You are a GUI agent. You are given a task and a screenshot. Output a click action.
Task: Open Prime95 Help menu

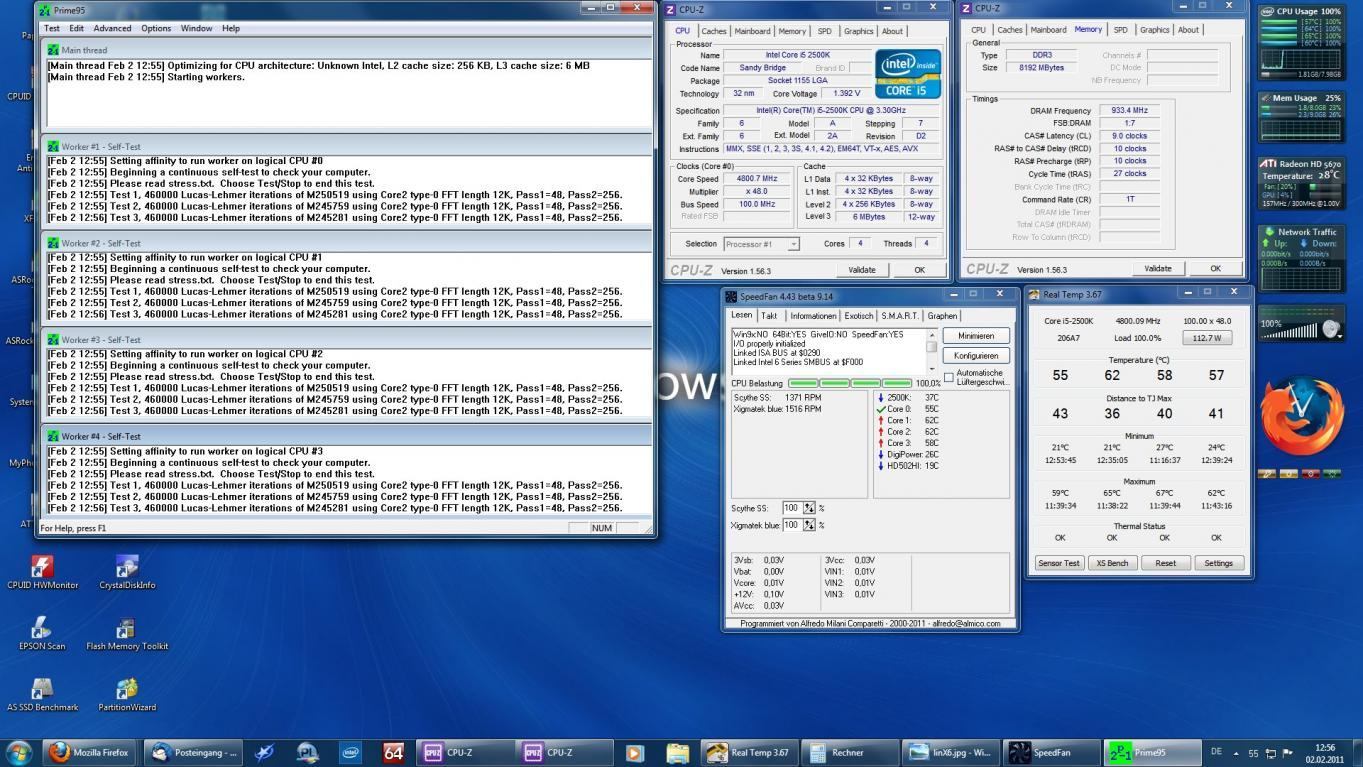tap(231, 28)
